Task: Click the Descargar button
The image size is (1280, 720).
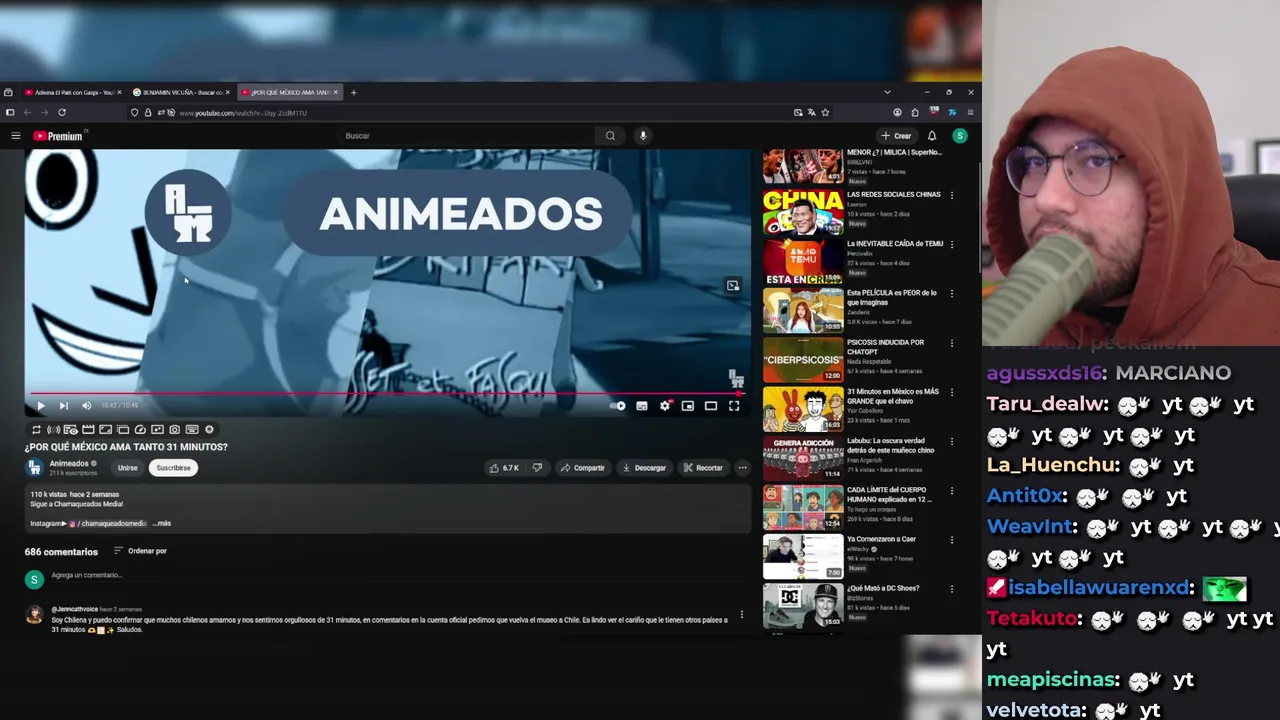Action: coord(644,468)
